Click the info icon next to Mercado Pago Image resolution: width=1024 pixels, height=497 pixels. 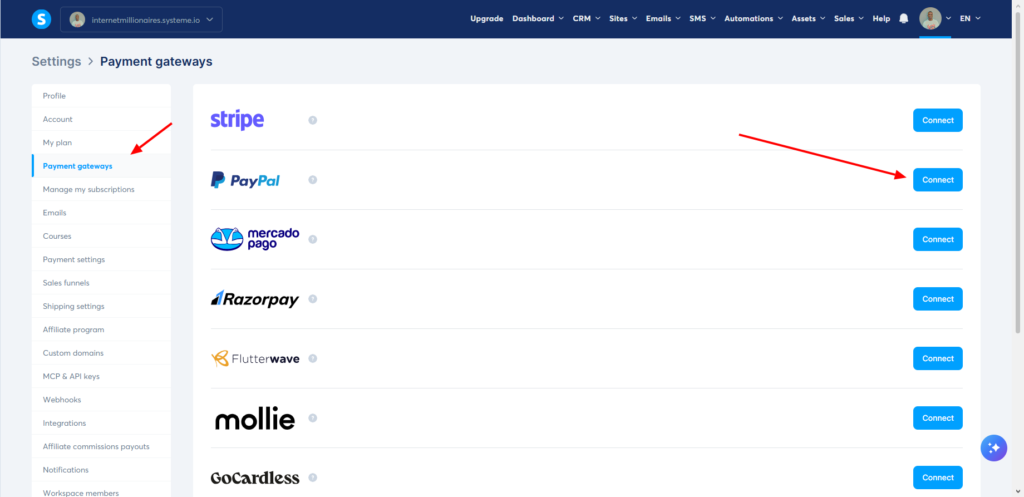(313, 240)
